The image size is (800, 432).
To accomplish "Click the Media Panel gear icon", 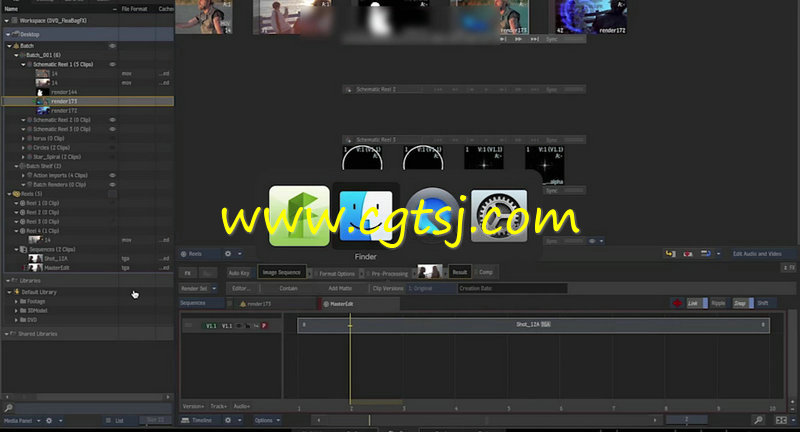I will (x=49, y=421).
